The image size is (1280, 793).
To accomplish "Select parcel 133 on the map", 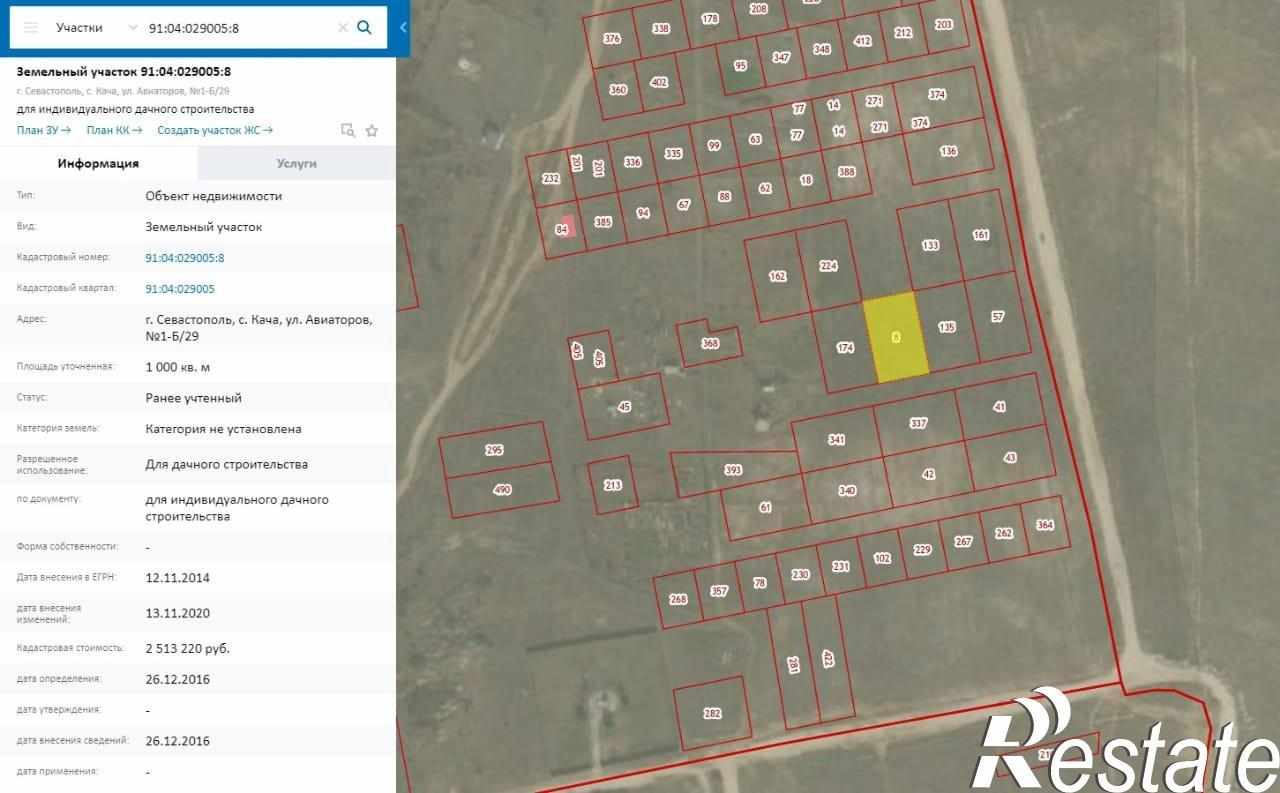I will click(x=930, y=245).
